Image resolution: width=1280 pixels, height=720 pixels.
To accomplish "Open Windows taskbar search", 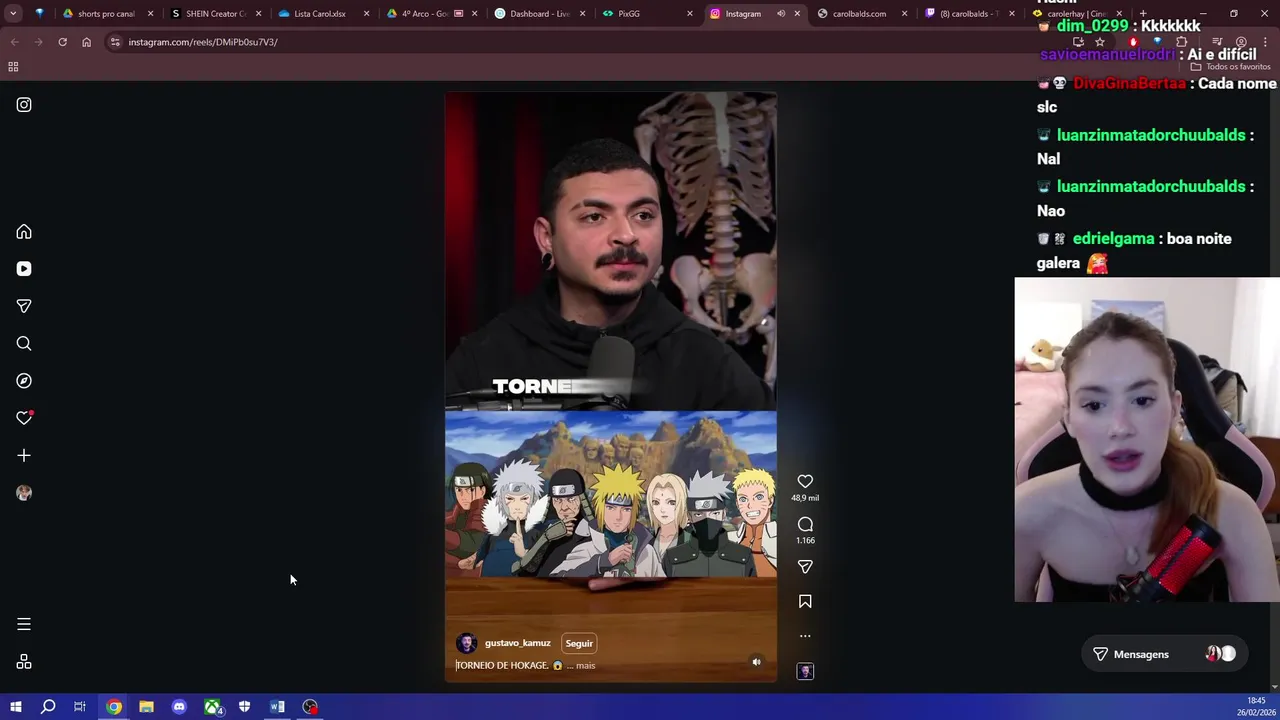I will [x=48, y=707].
